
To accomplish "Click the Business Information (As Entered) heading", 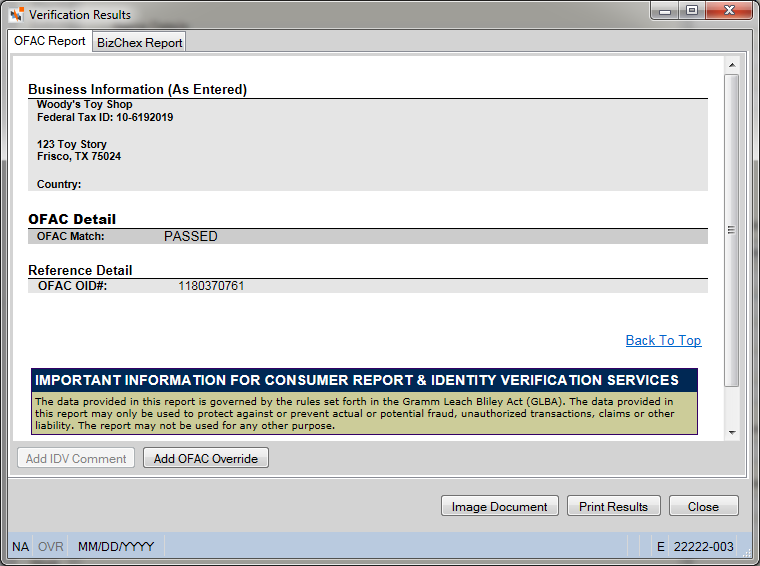I will click(138, 89).
